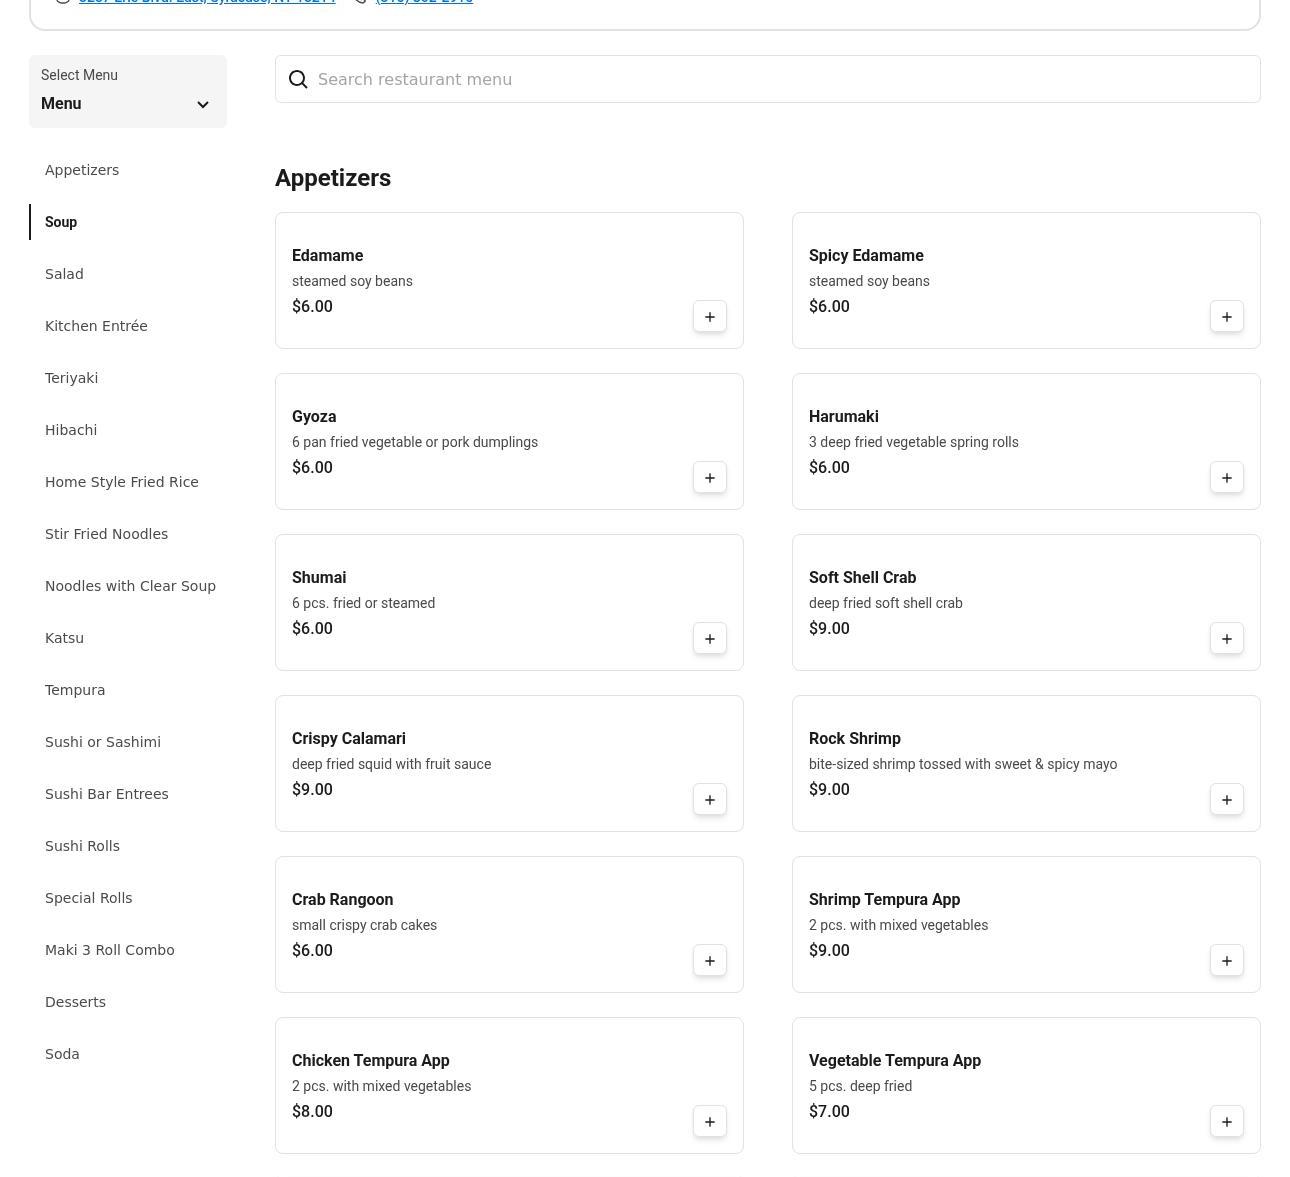Click plus button for Gyoza

pyautogui.click(x=709, y=478)
